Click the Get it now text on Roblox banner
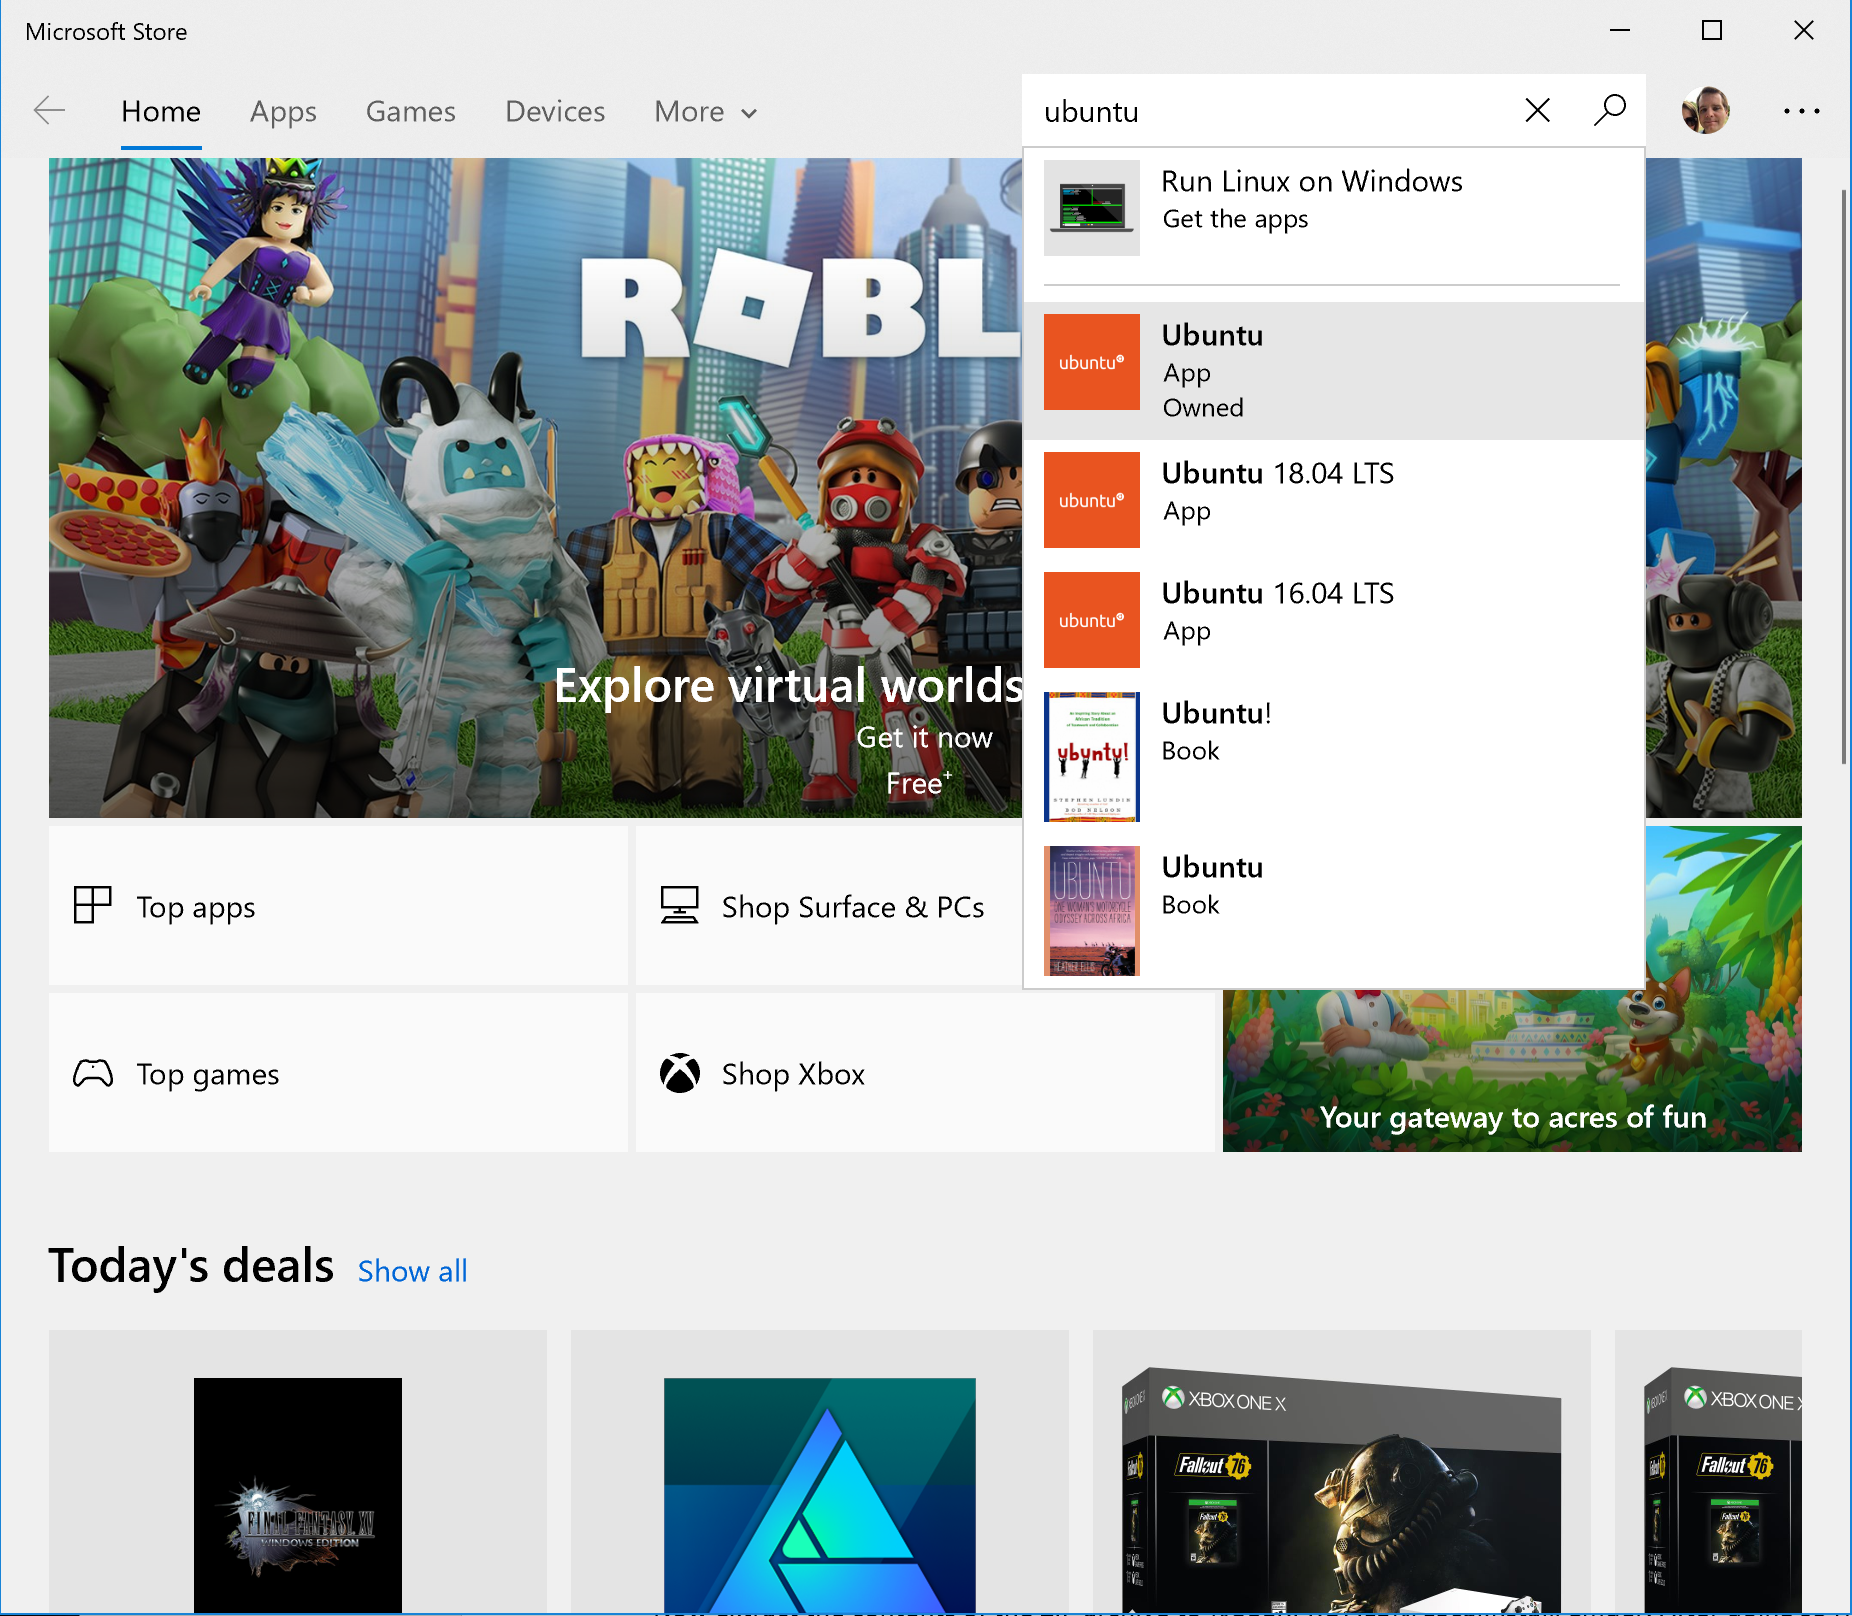The height and width of the screenshot is (1616, 1852). 924,738
